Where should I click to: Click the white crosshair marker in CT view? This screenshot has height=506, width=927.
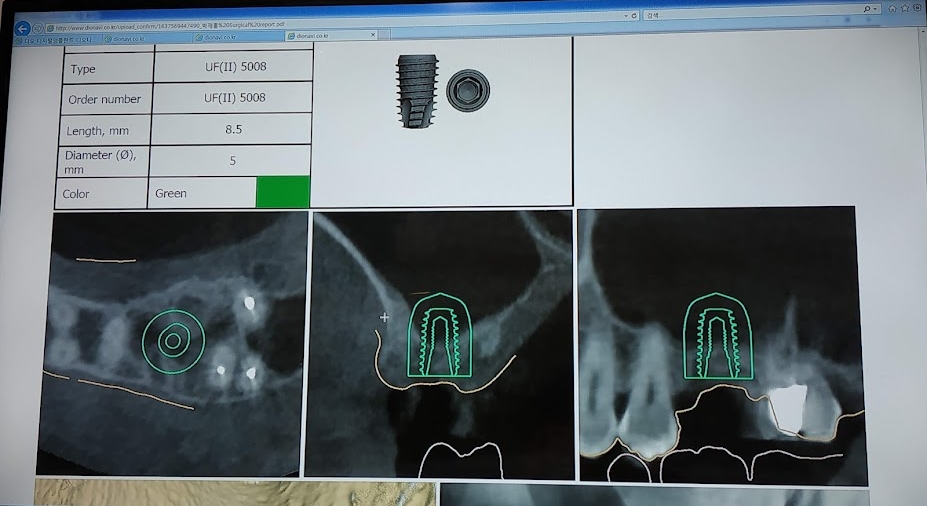point(384,317)
